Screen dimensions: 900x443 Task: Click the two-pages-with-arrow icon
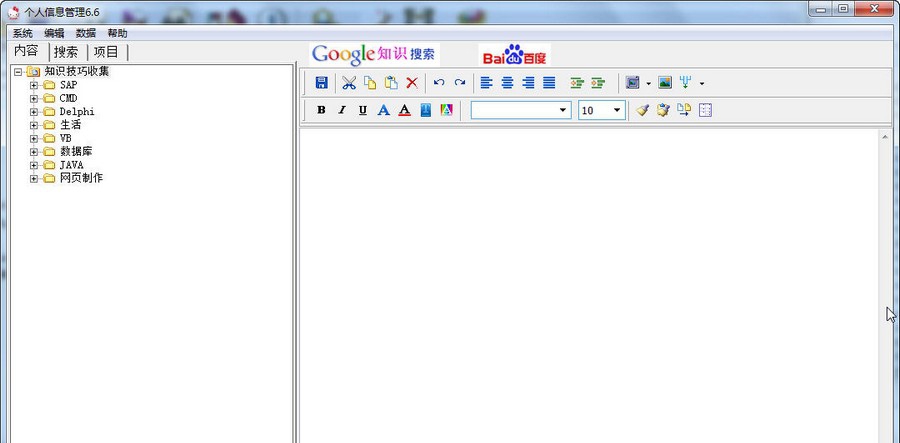pos(684,110)
